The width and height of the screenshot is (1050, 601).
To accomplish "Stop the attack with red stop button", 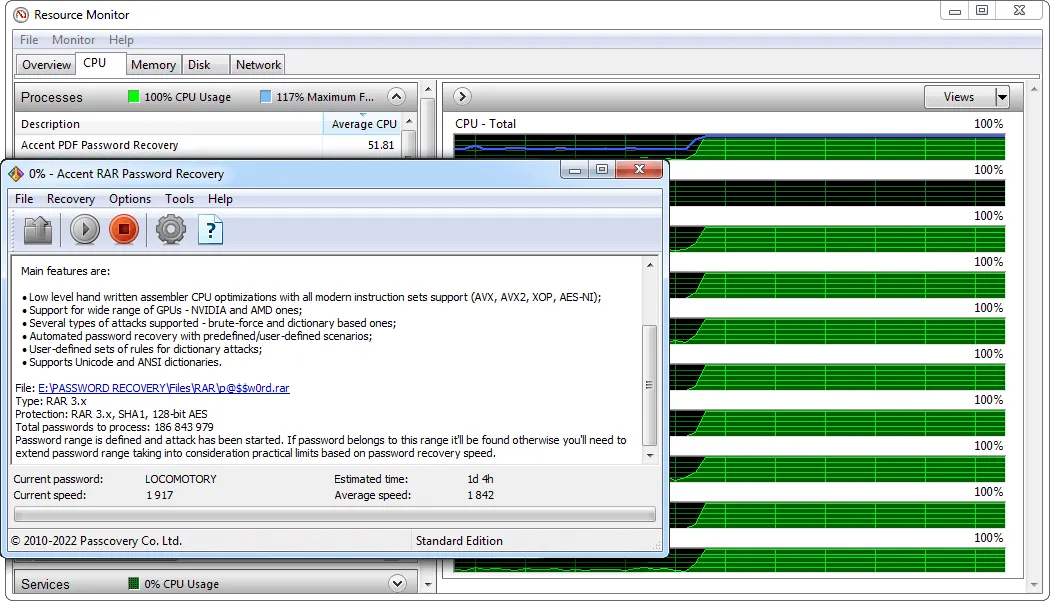I will tap(124, 230).
